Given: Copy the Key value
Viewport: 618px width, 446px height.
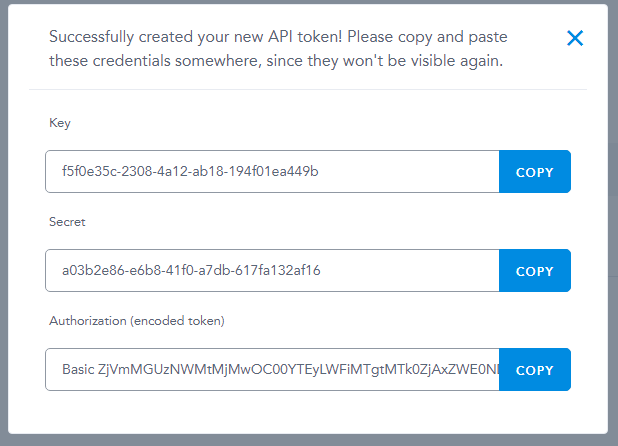Looking at the screenshot, I should point(534,172).
